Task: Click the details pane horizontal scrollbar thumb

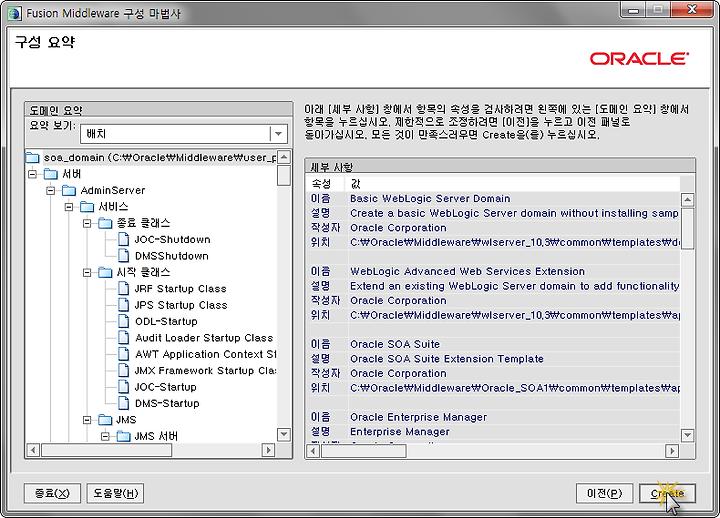Action: click(364, 451)
